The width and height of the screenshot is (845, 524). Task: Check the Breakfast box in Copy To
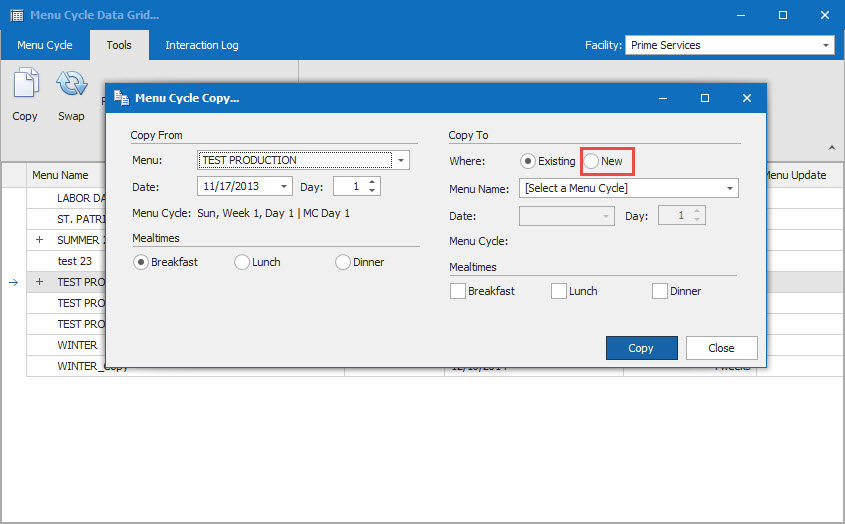[458, 291]
